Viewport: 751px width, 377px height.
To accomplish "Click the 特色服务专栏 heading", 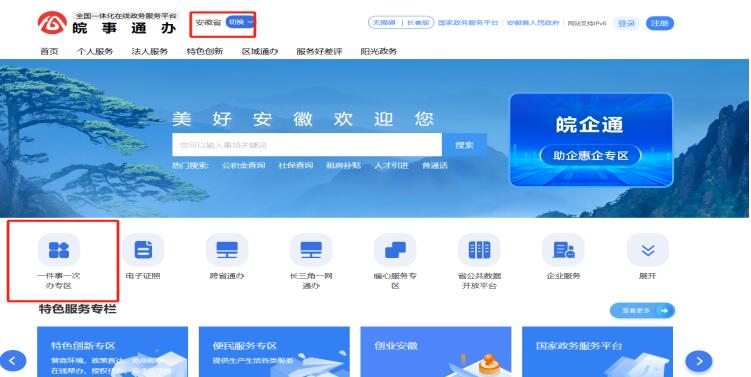I will pyautogui.click(x=78, y=309).
